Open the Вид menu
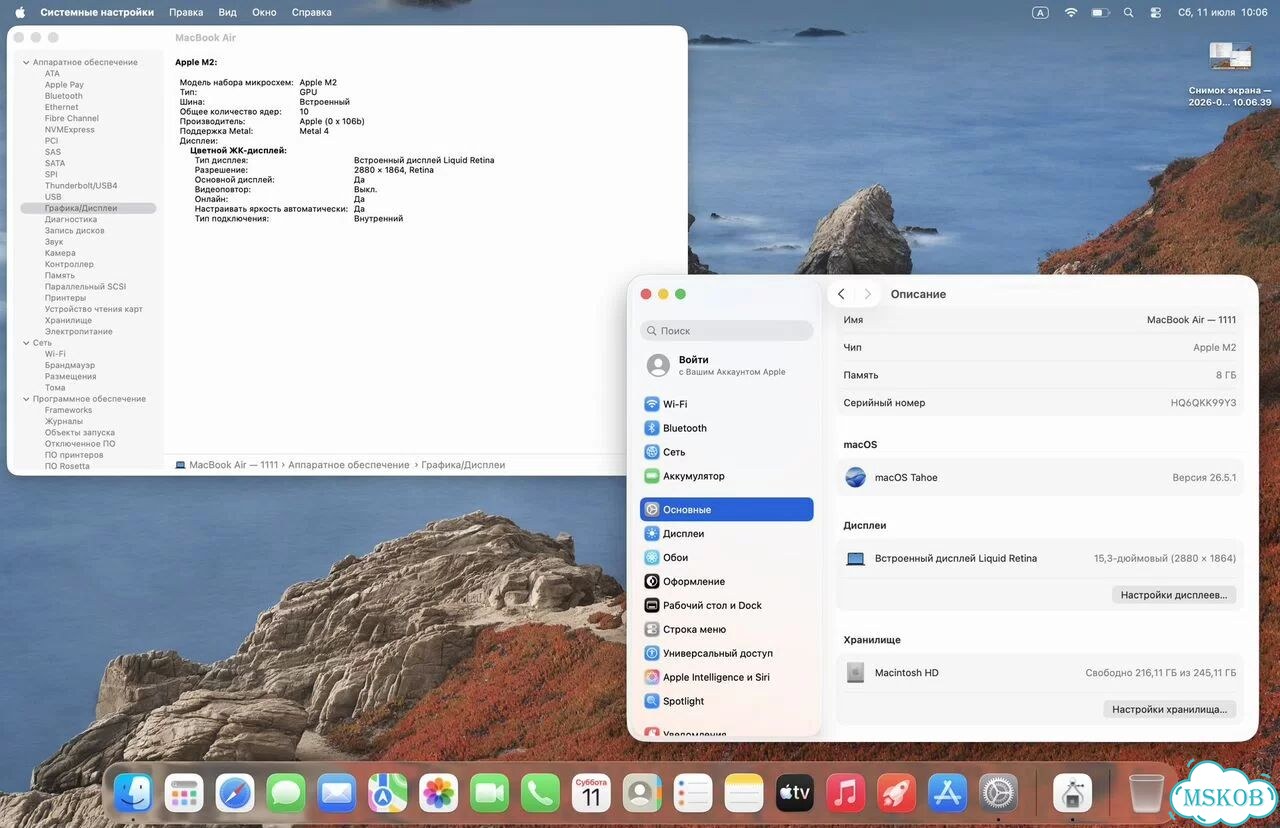The image size is (1280, 828). (228, 12)
